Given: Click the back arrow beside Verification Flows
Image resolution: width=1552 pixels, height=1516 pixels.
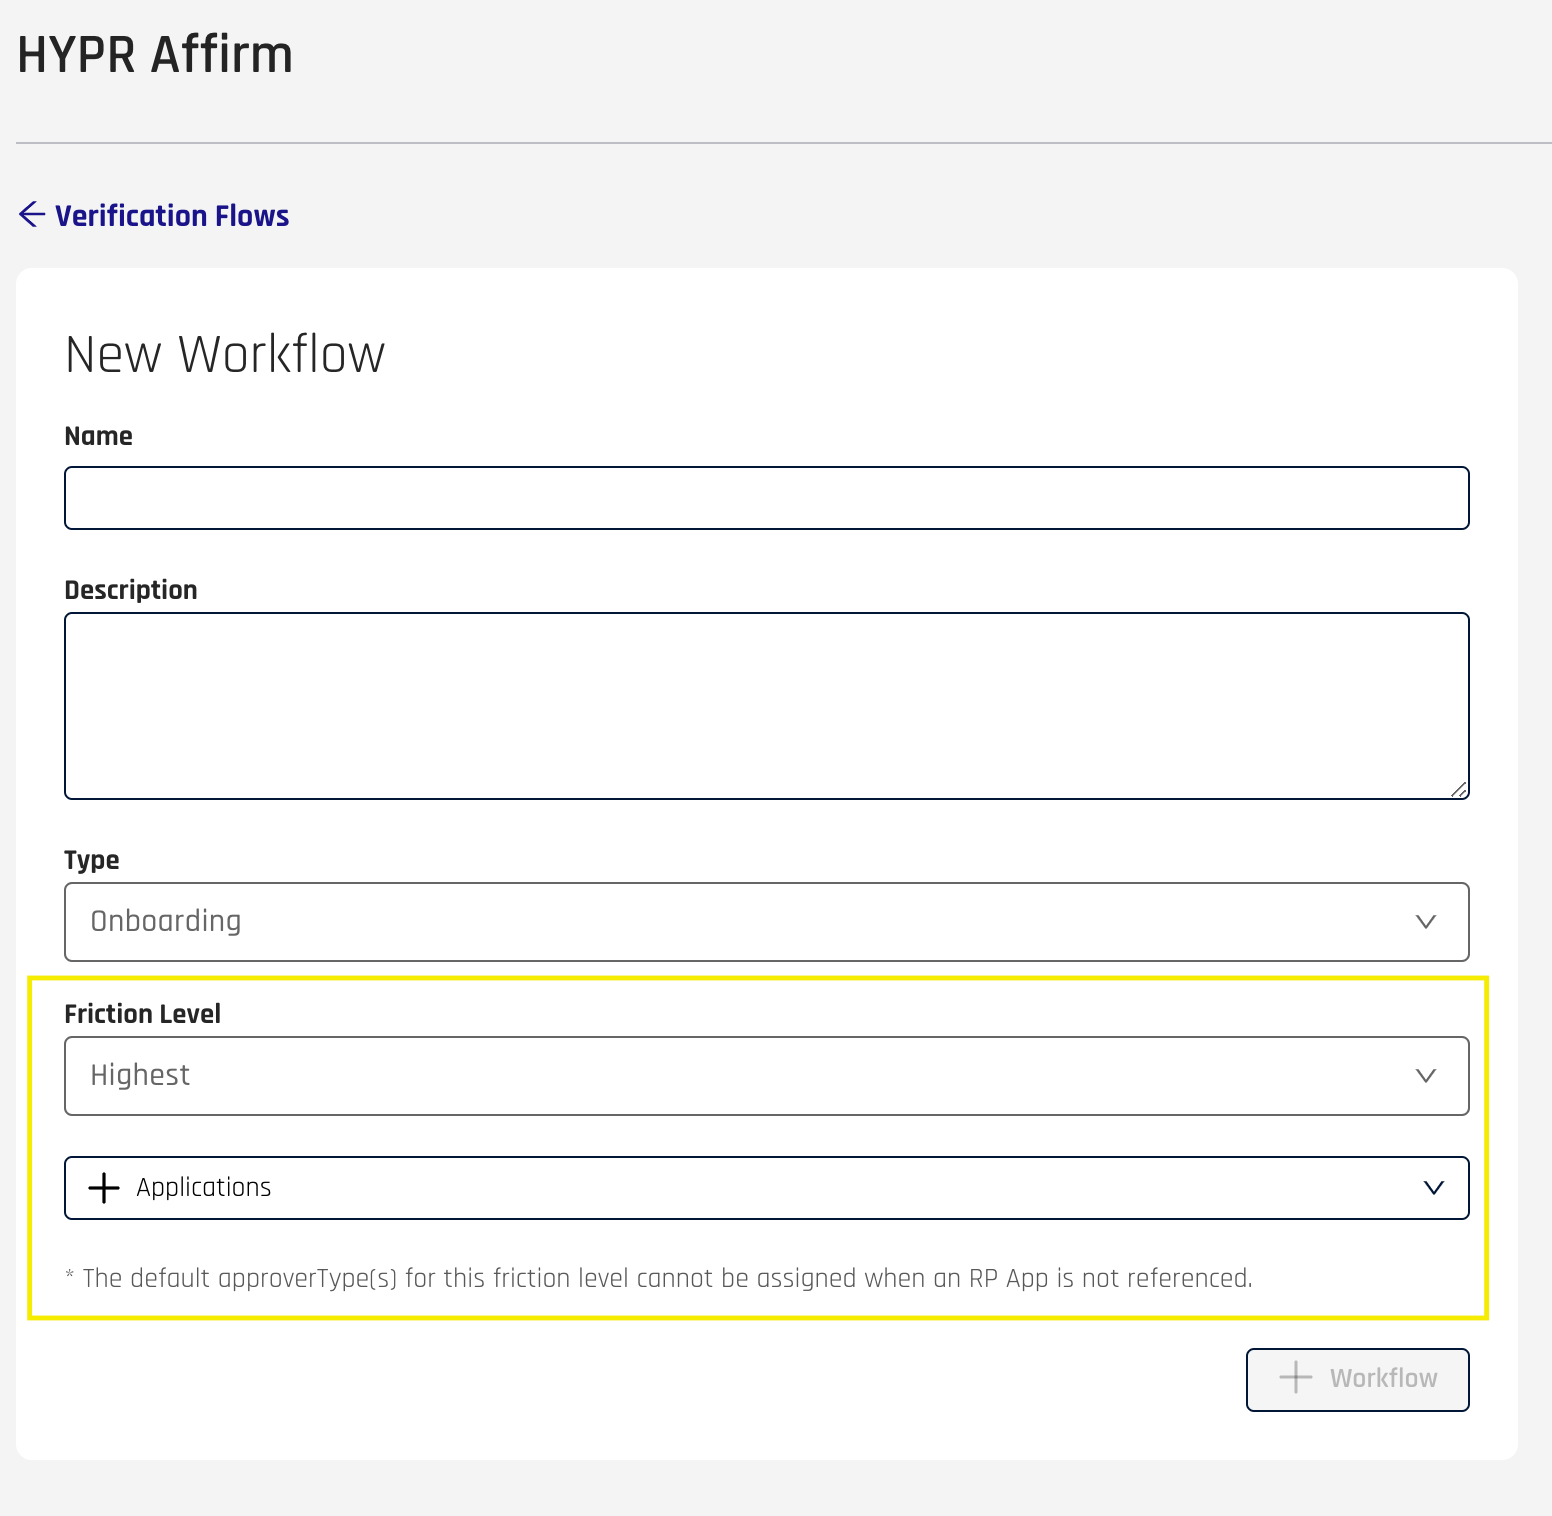Looking at the screenshot, I should click(x=32, y=214).
